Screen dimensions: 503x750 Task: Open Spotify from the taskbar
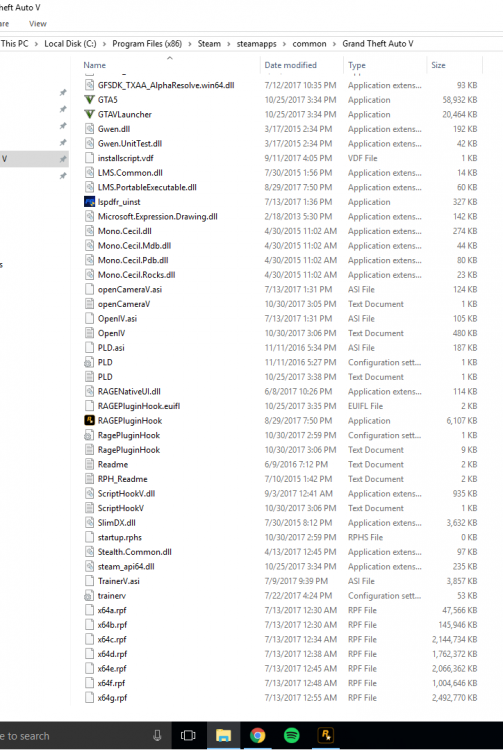pos(292,735)
